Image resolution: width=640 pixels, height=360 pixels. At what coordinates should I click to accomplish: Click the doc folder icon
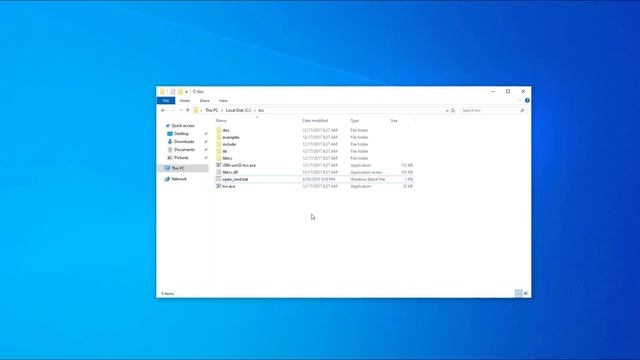[219, 130]
